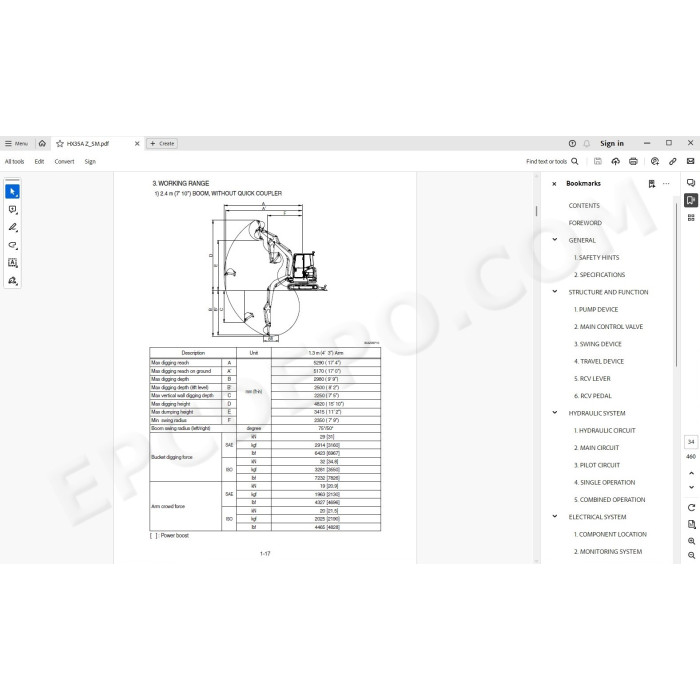Click the Create button
Viewport: 700px width, 700px height.
162,143
